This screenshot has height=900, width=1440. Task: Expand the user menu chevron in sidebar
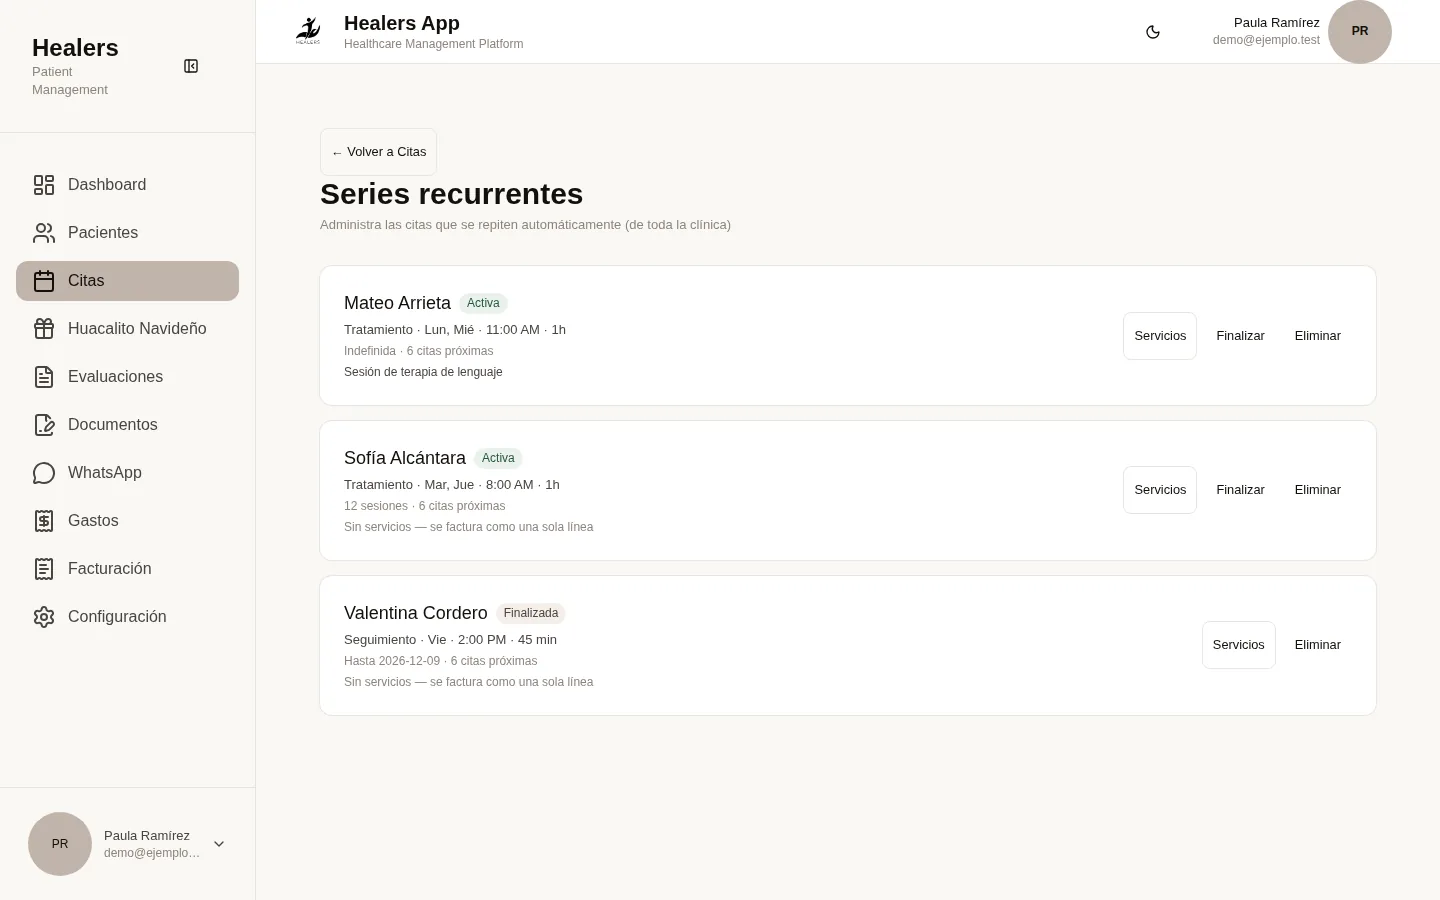(219, 844)
